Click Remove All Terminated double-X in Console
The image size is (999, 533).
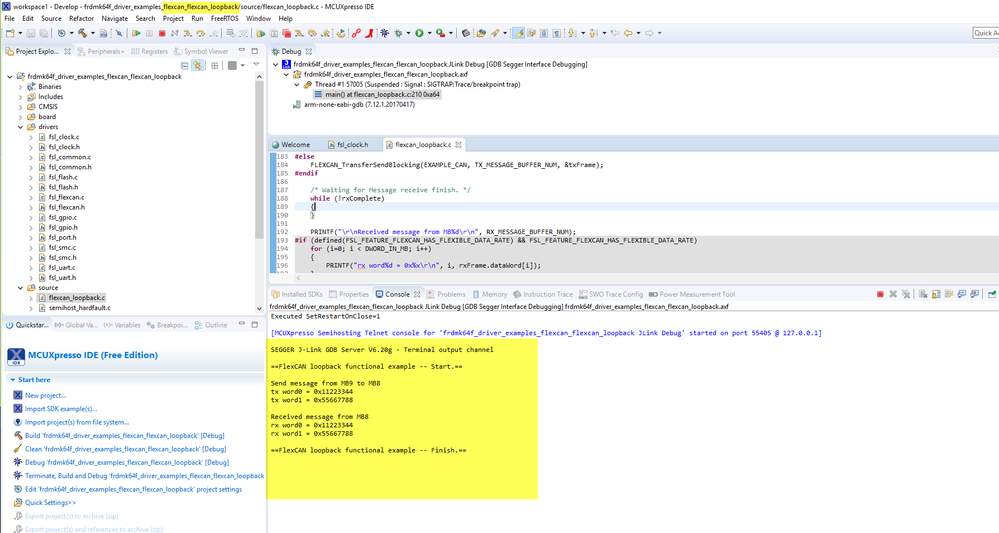click(905, 294)
